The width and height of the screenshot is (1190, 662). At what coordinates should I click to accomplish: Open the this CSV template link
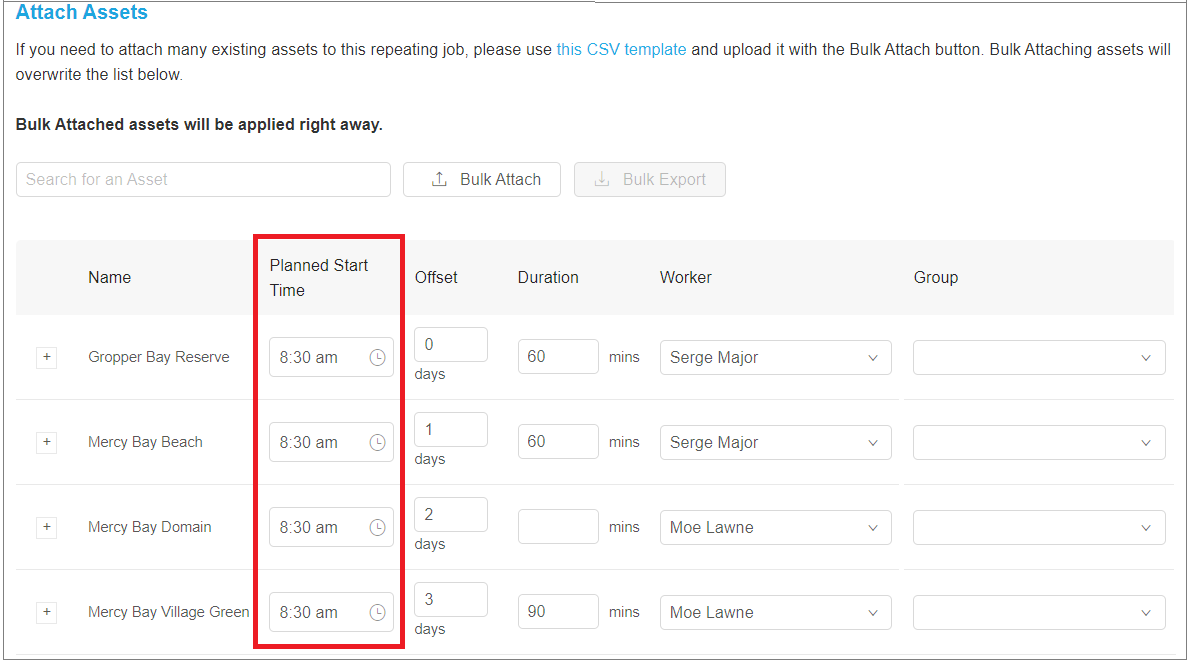pyautogui.click(x=621, y=49)
